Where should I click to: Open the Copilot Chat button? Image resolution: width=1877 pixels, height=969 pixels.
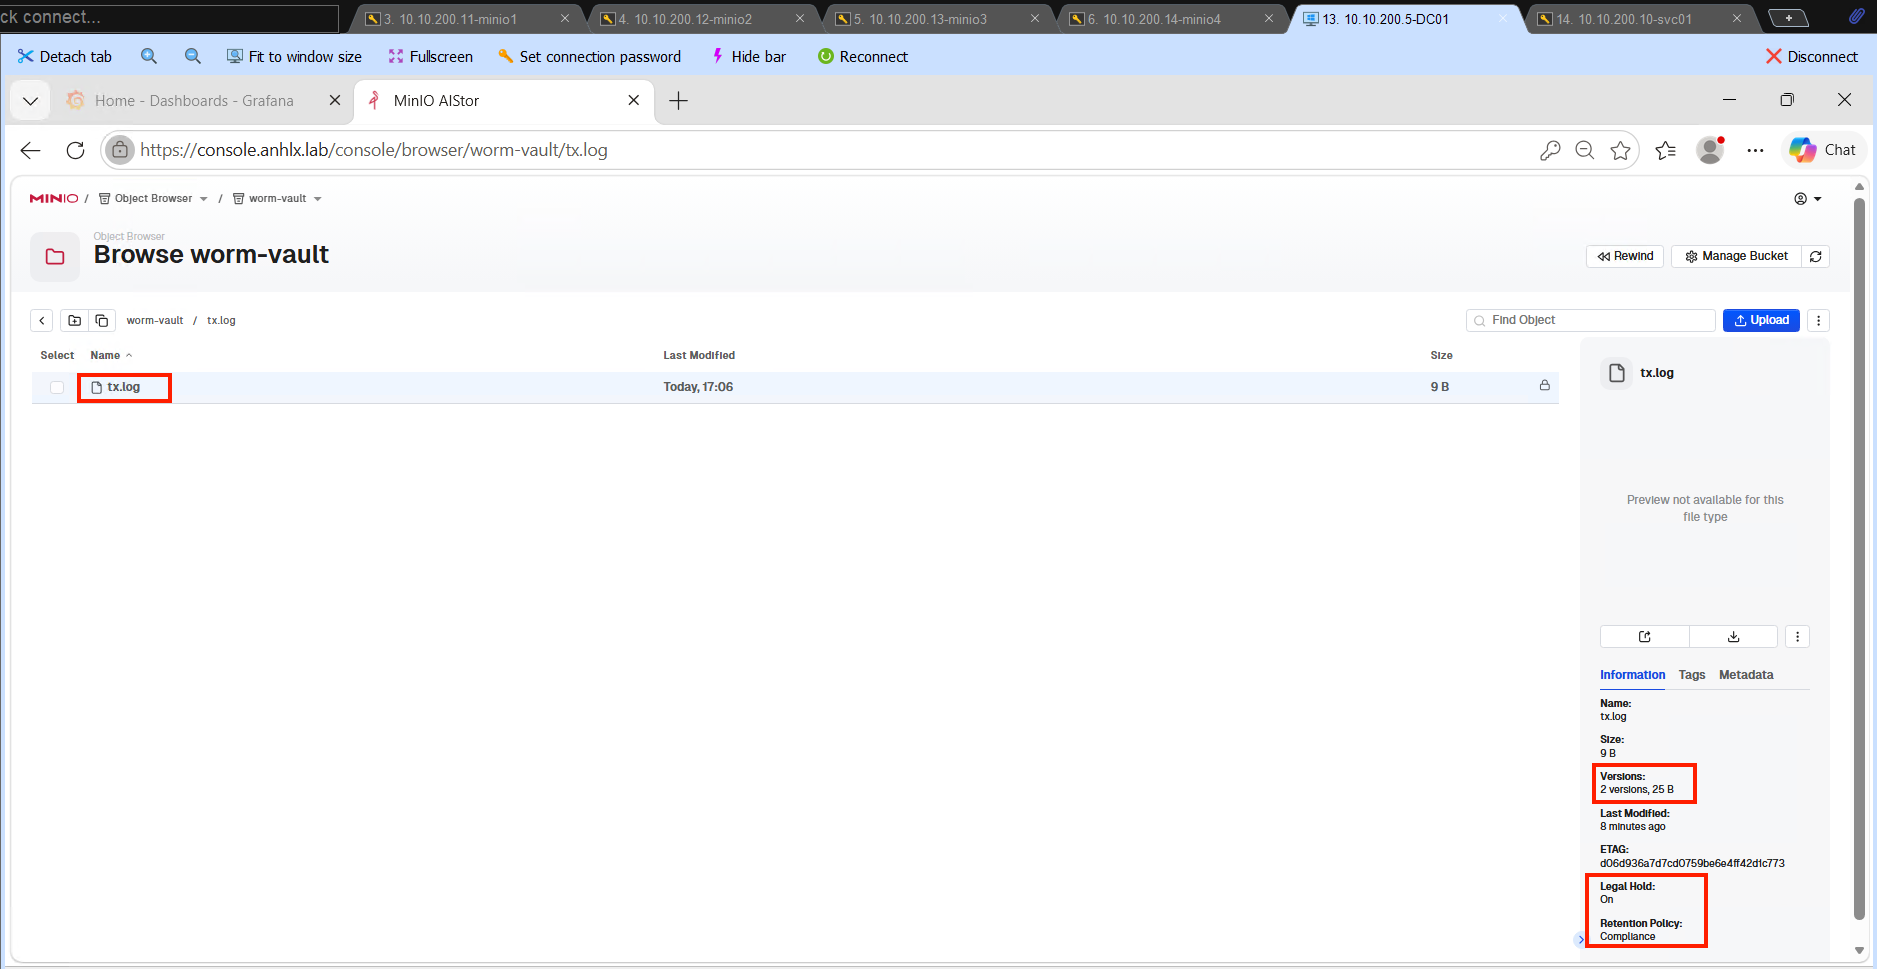[x=1824, y=150]
